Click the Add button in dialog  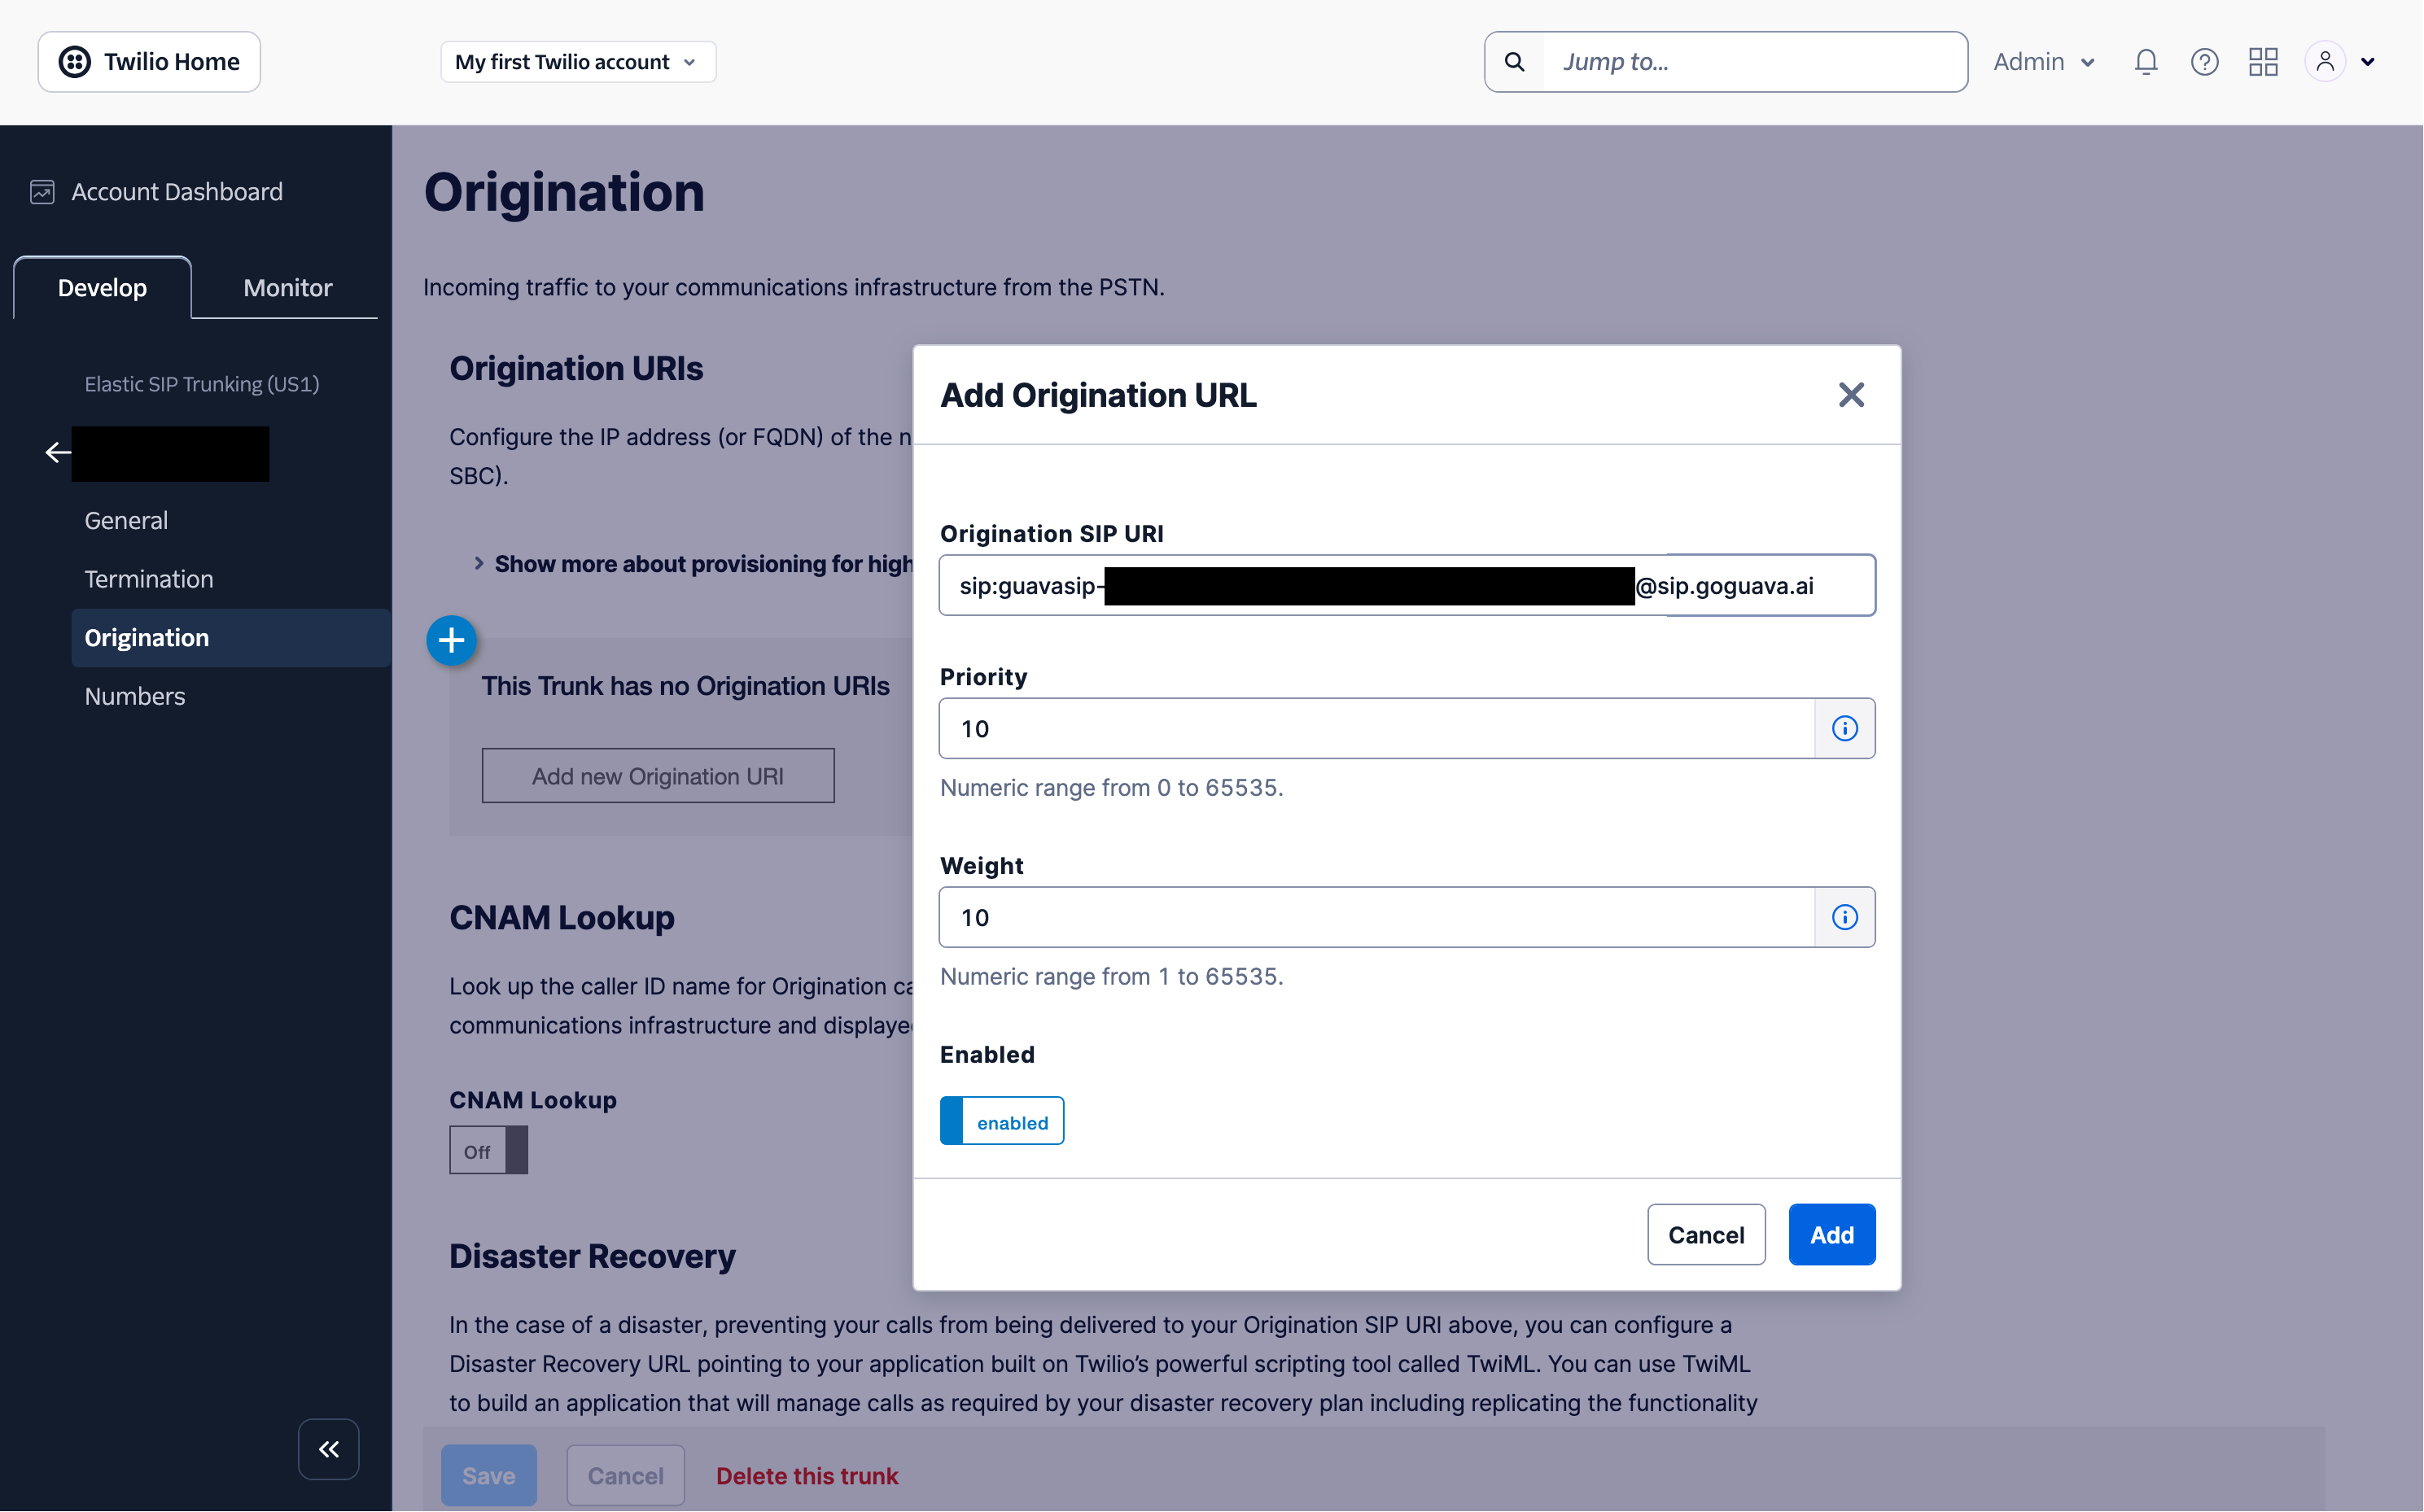coord(1832,1236)
